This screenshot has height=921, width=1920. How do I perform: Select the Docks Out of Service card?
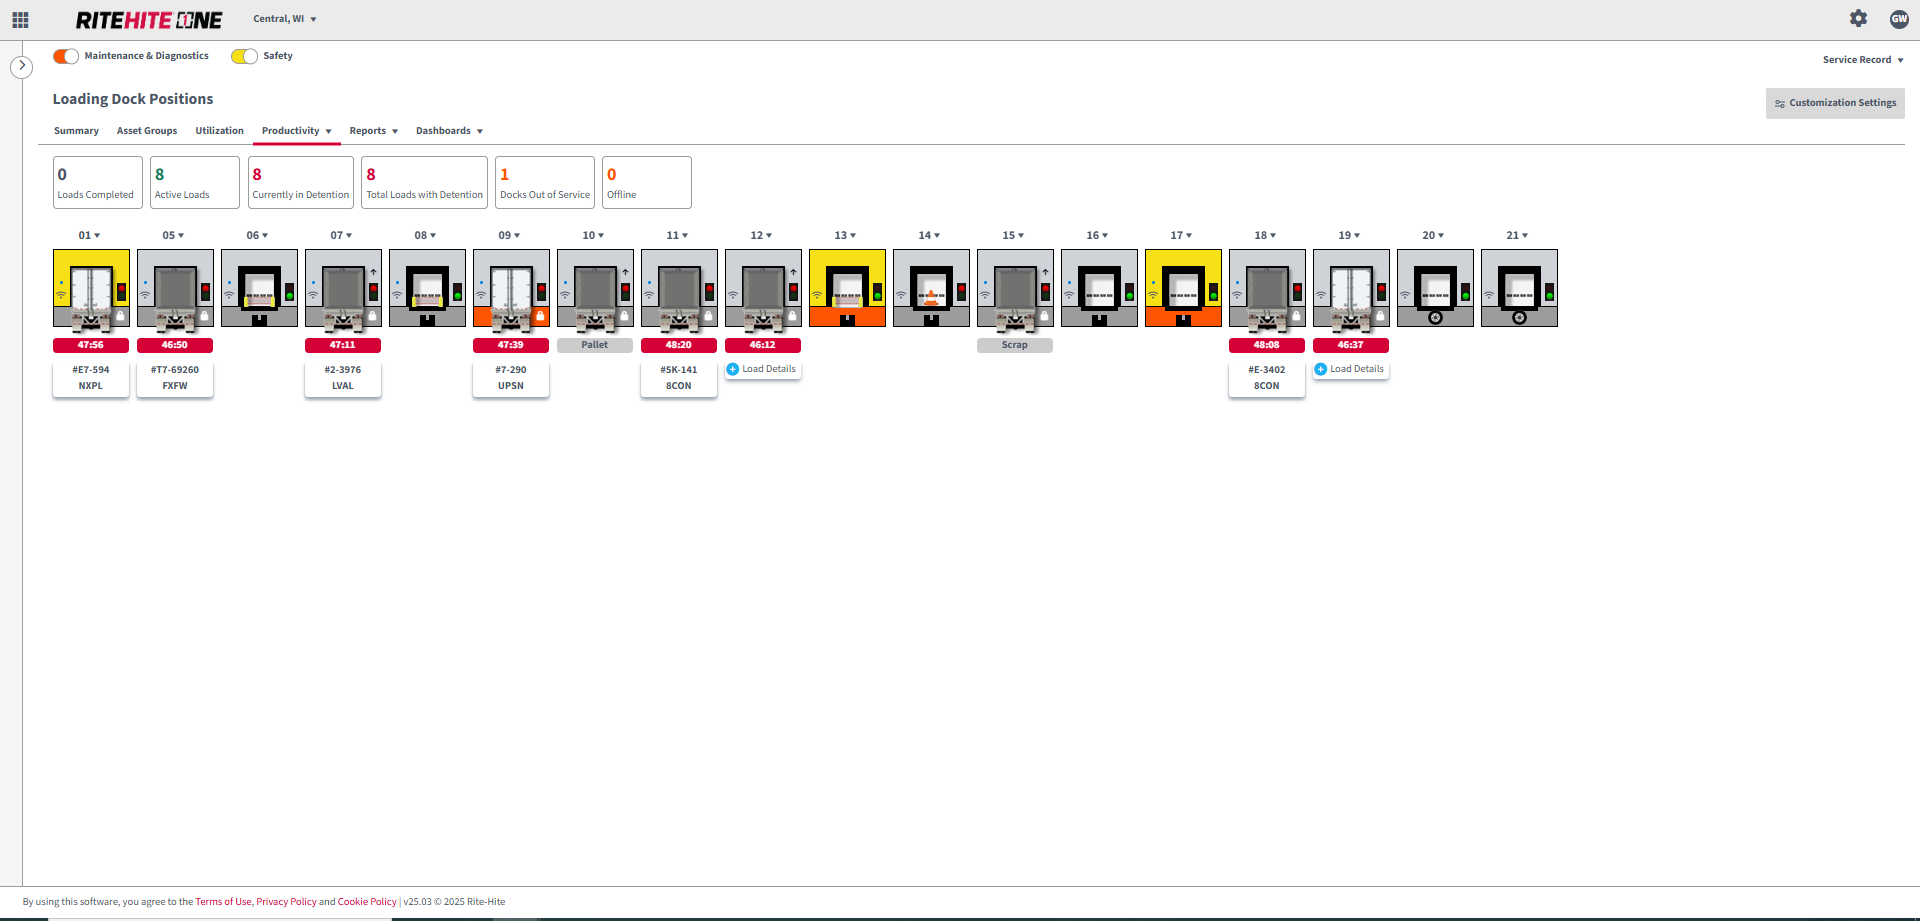[545, 182]
